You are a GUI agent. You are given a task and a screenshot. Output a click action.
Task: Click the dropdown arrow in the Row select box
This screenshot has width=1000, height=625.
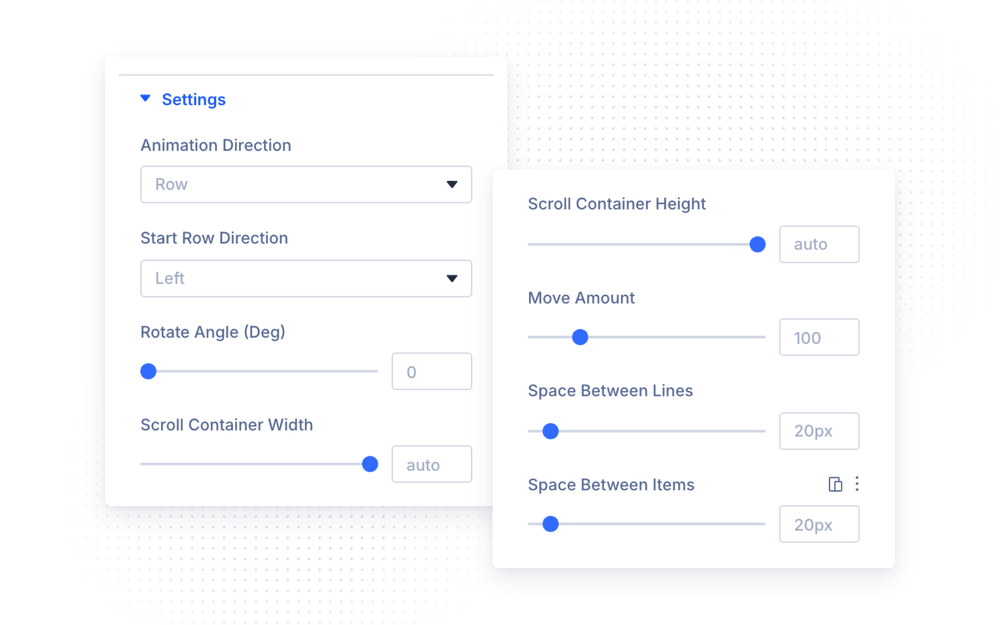coord(452,184)
